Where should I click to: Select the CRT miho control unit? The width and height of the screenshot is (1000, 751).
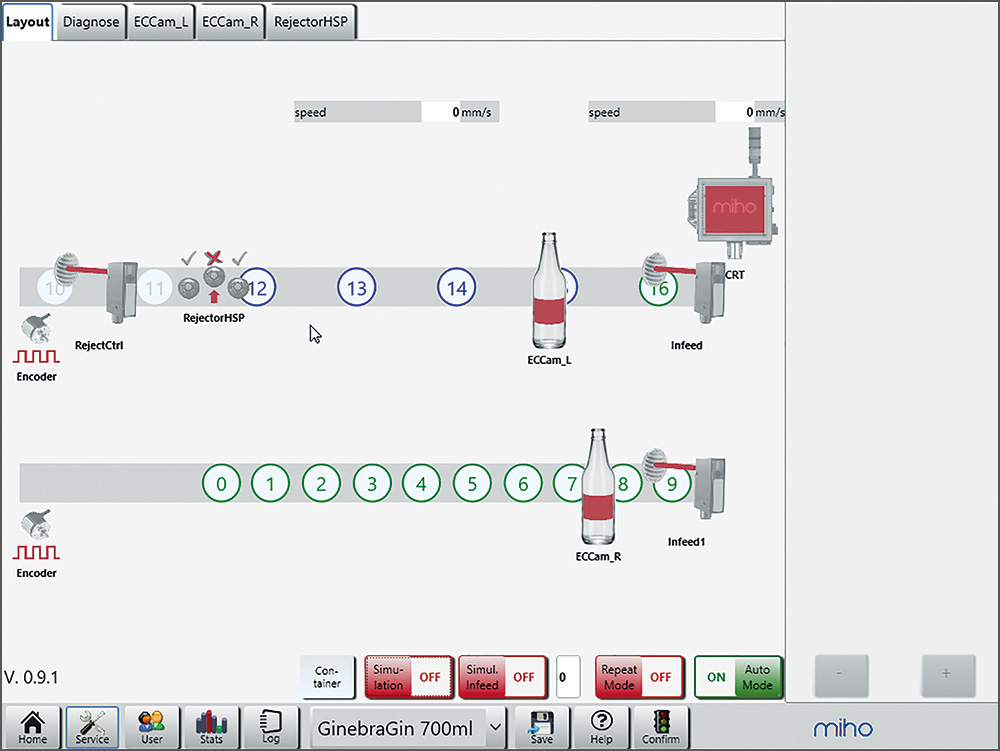[x=733, y=210]
